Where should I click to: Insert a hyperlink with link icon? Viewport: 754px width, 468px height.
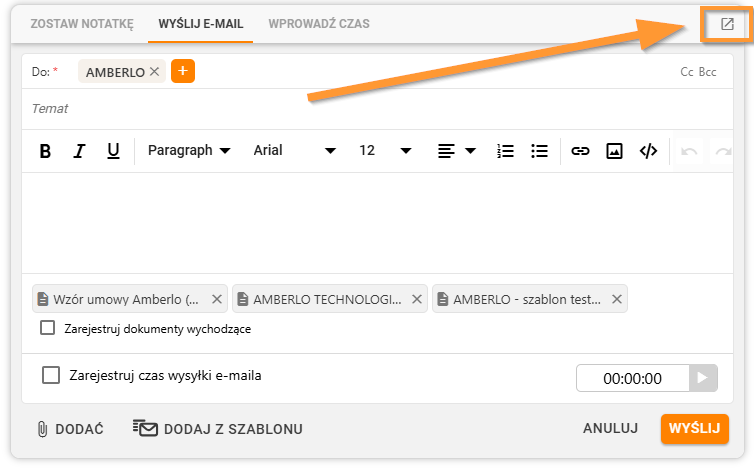click(x=580, y=151)
